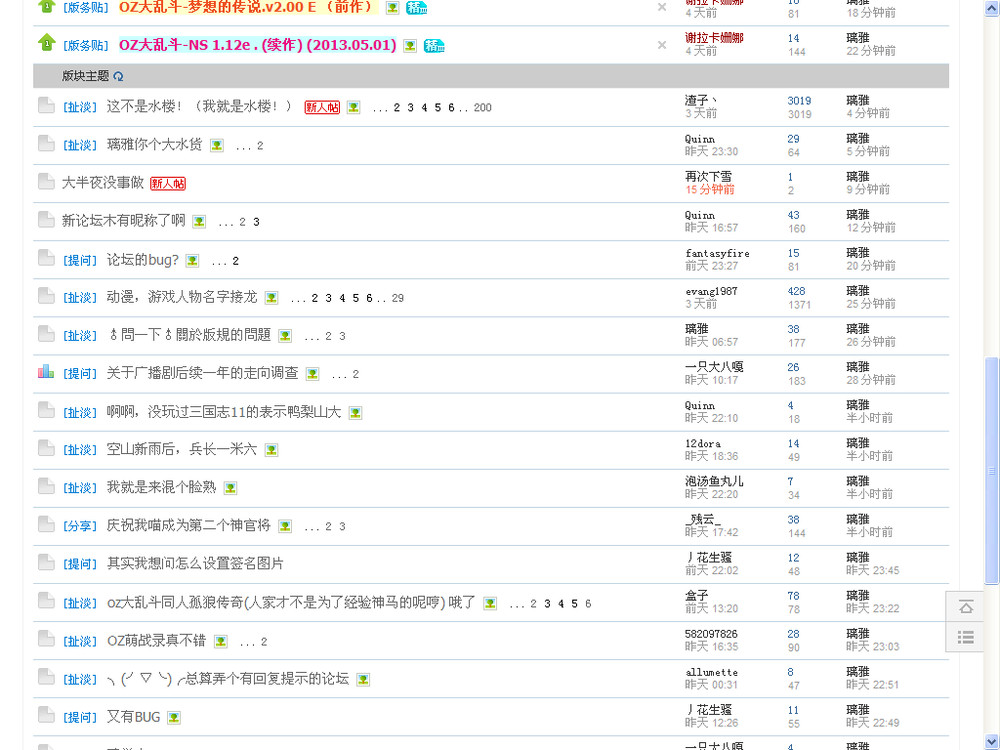Click reply count 428 on 名字接龙 thread
Image resolution: width=1000 pixels, height=750 pixels.
click(796, 291)
